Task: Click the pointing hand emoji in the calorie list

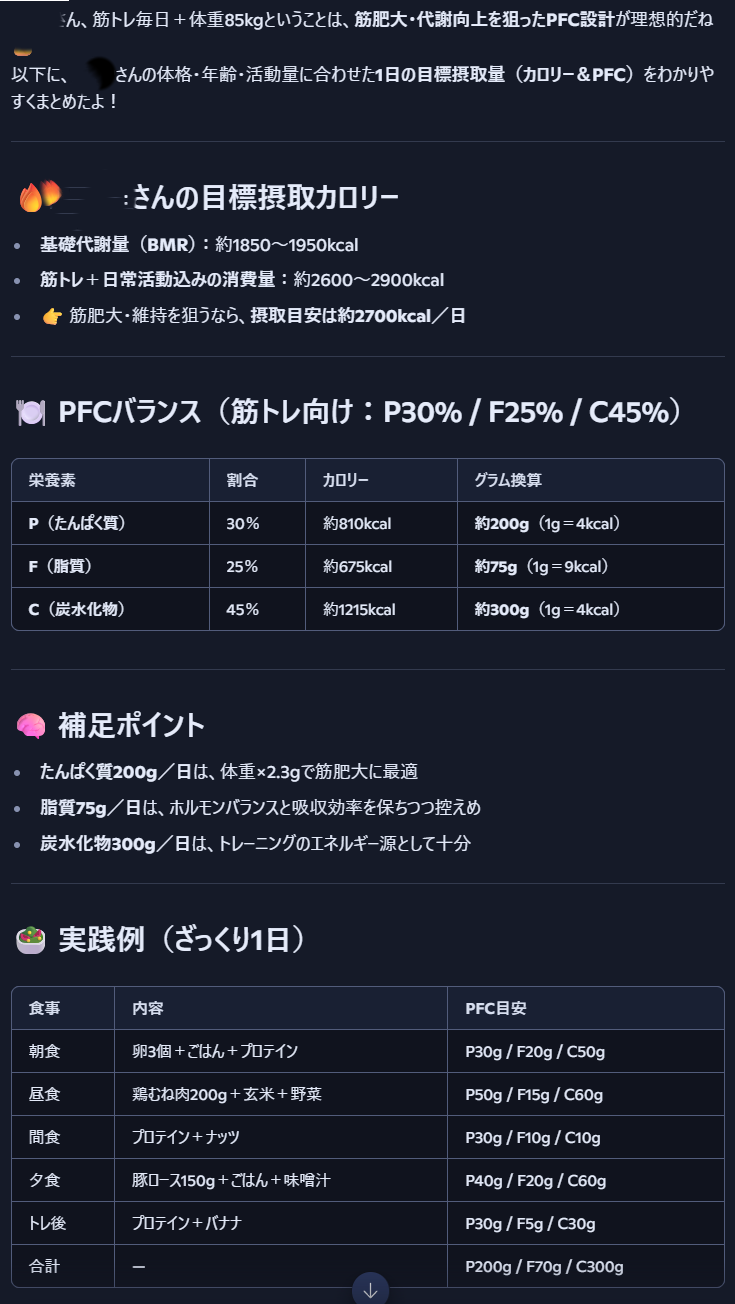Action: click(52, 316)
